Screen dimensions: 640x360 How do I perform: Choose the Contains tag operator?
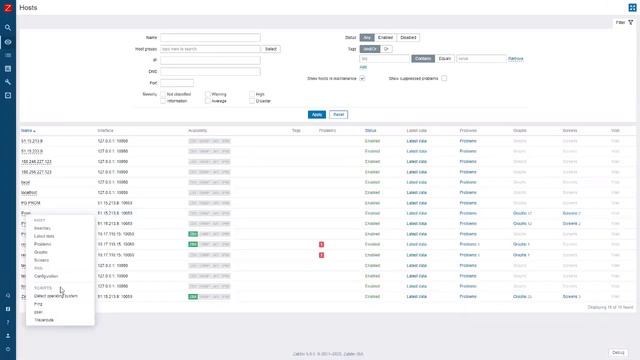point(423,59)
